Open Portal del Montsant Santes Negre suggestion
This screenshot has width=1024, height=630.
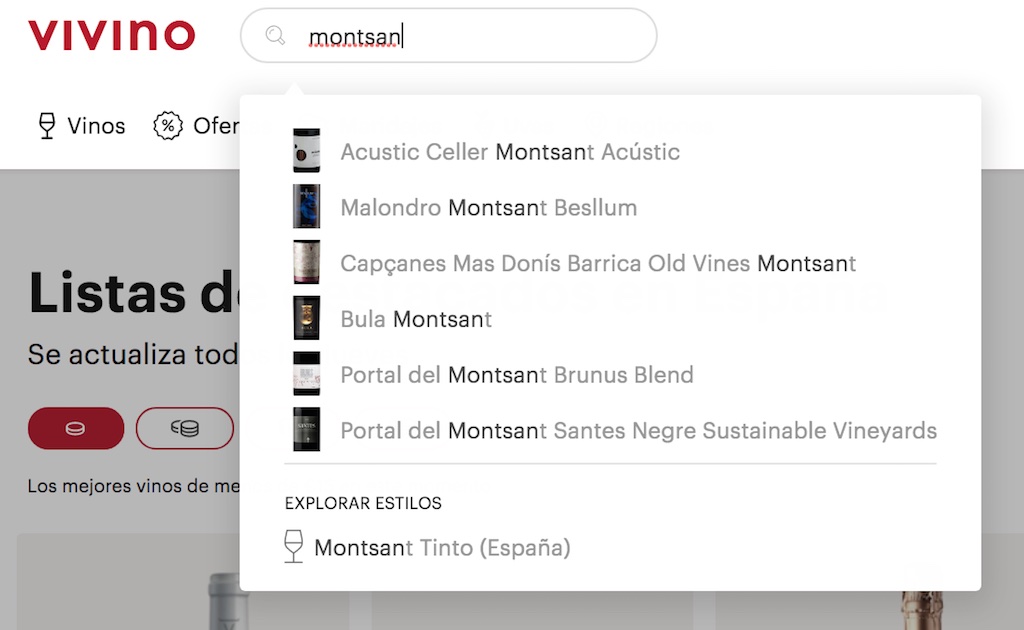point(638,431)
